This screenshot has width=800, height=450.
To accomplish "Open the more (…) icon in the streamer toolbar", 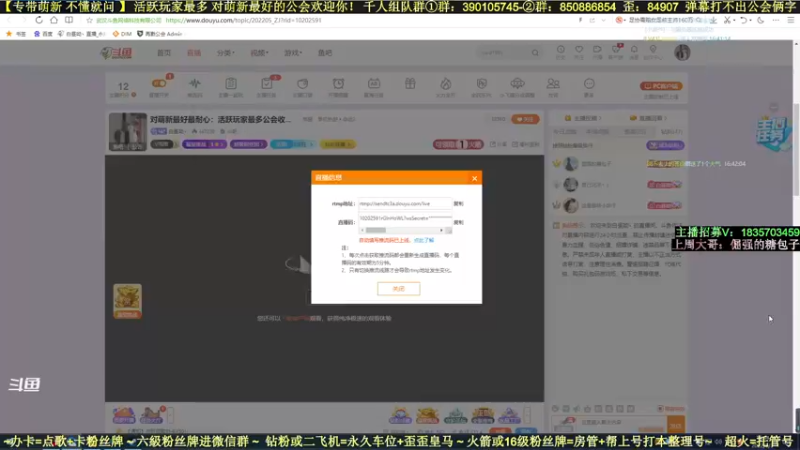I will 589,84.
